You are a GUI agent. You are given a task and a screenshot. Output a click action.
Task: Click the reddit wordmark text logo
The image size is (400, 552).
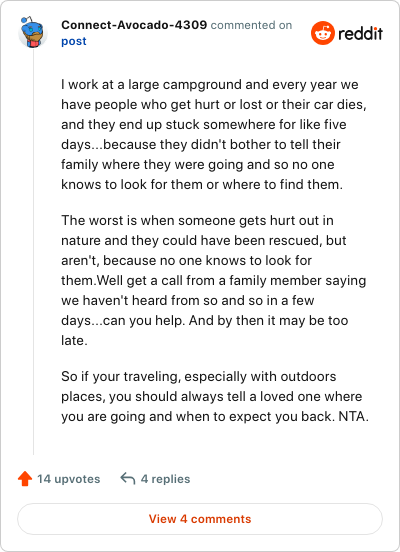(x=361, y=34)
